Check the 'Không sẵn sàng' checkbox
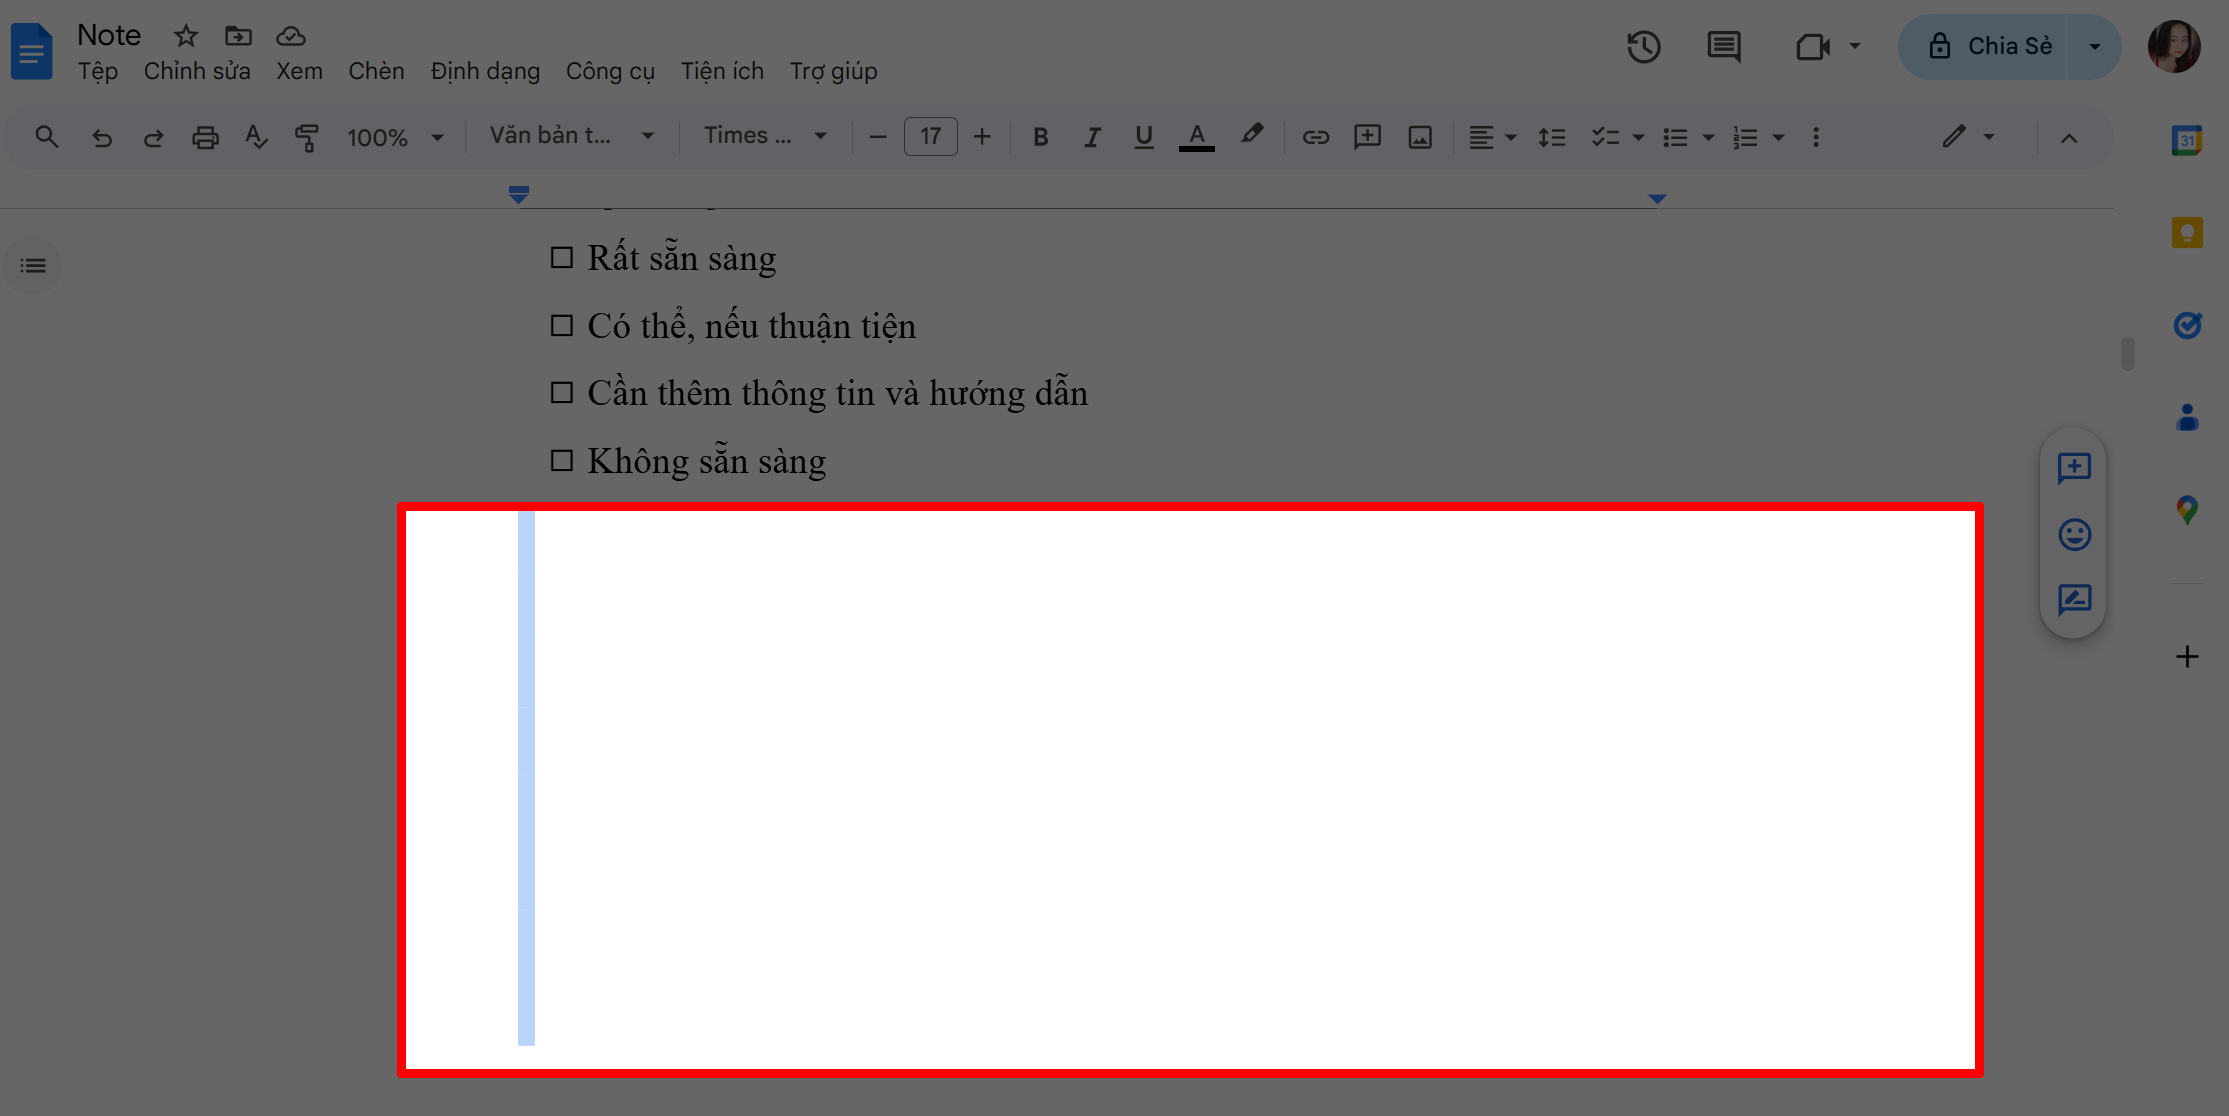Screen dimensions: 2229x1116 [x=562, y=461]
